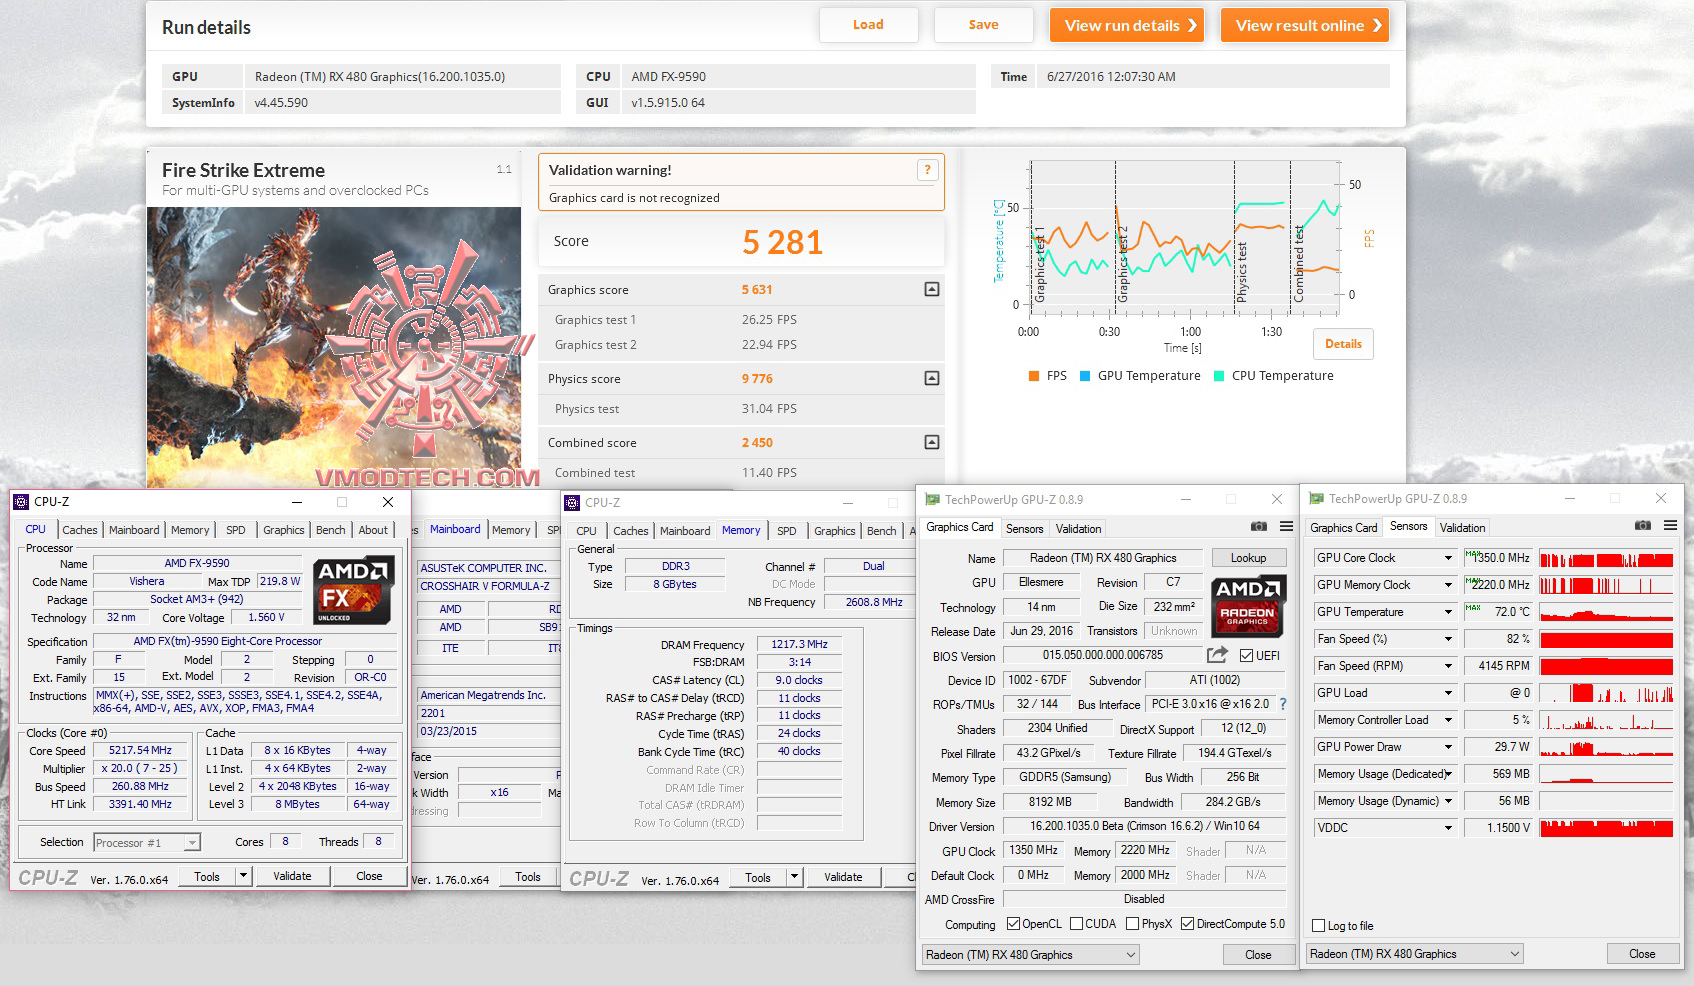Screen dimensions: 1694x986
Task: Select the Graphics Card tab in GPU-Z Sensors window
Action: click(1344, 527)
